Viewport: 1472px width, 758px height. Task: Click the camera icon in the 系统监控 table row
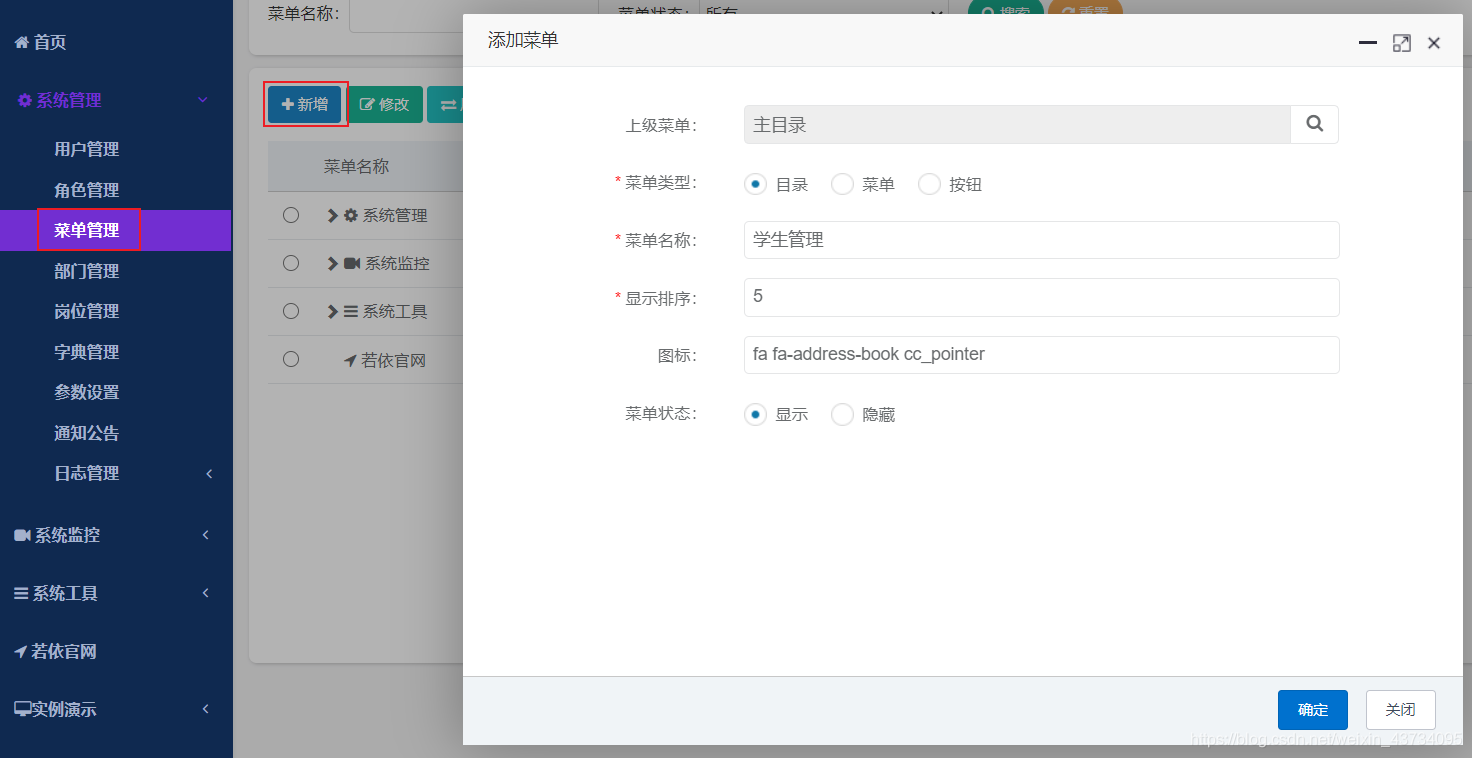tap(352, 263)
